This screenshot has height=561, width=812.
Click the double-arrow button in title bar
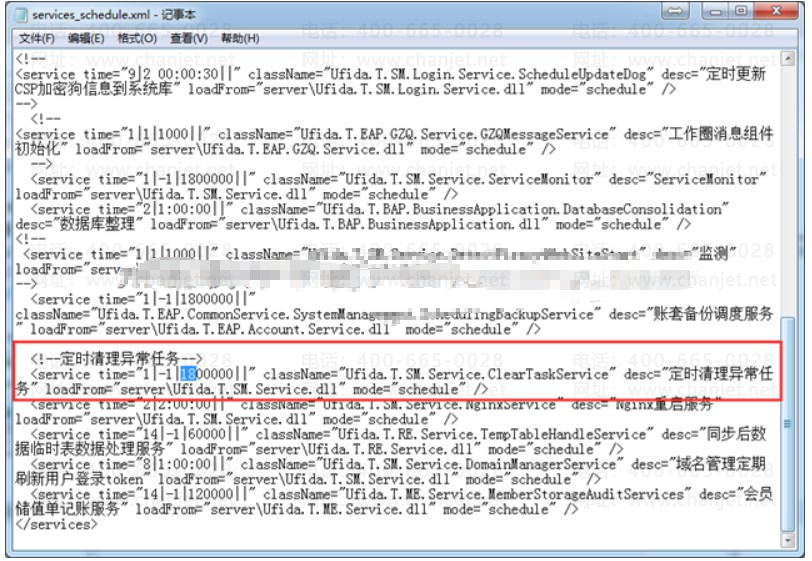(x=675, y=11)
